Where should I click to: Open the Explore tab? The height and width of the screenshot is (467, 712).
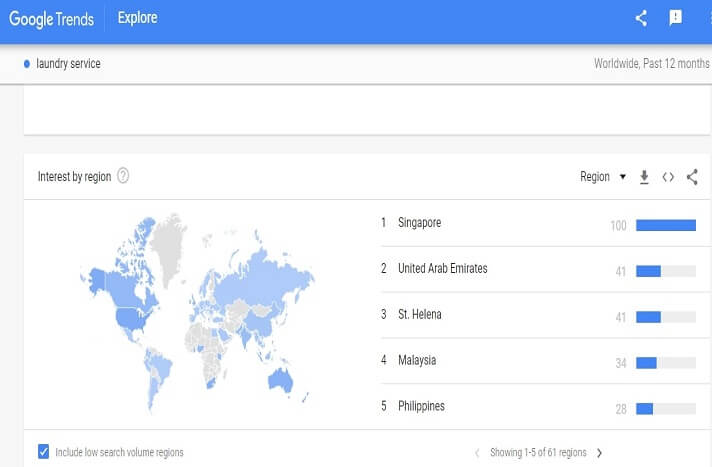(x=137, y=18)
